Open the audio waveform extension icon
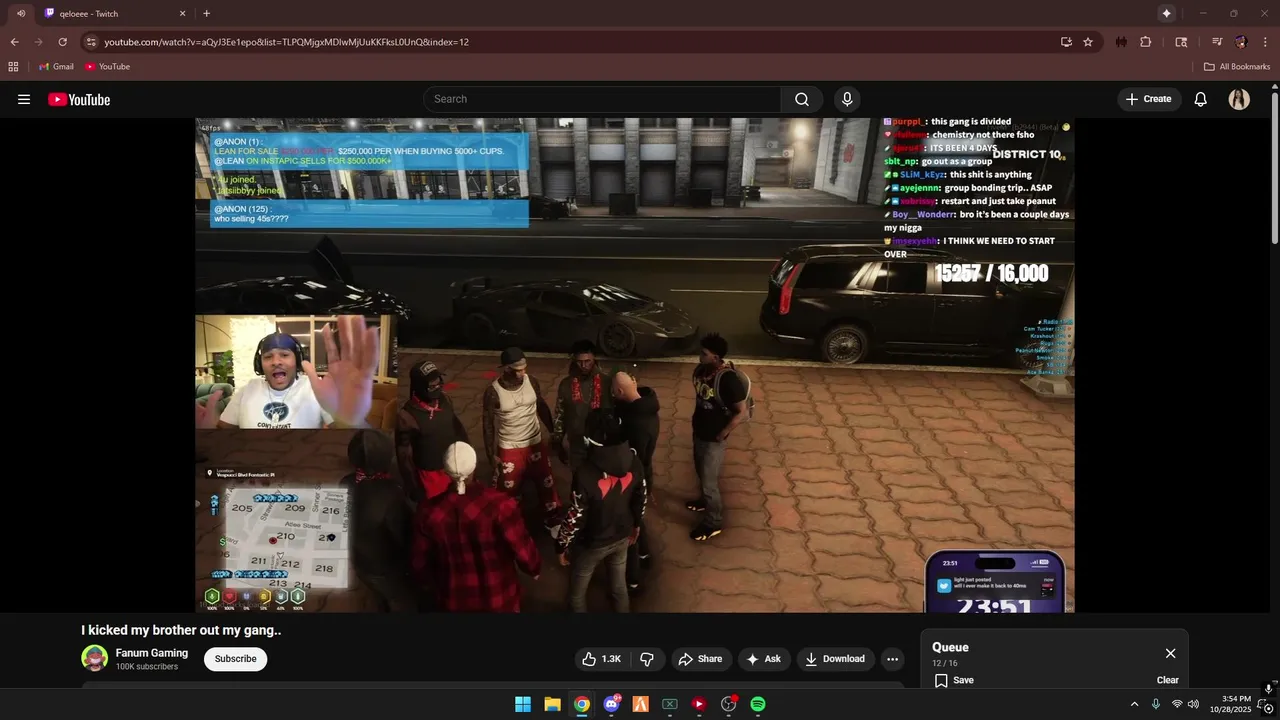Viewport: 1280px width, 720px height. (1121, 42)
